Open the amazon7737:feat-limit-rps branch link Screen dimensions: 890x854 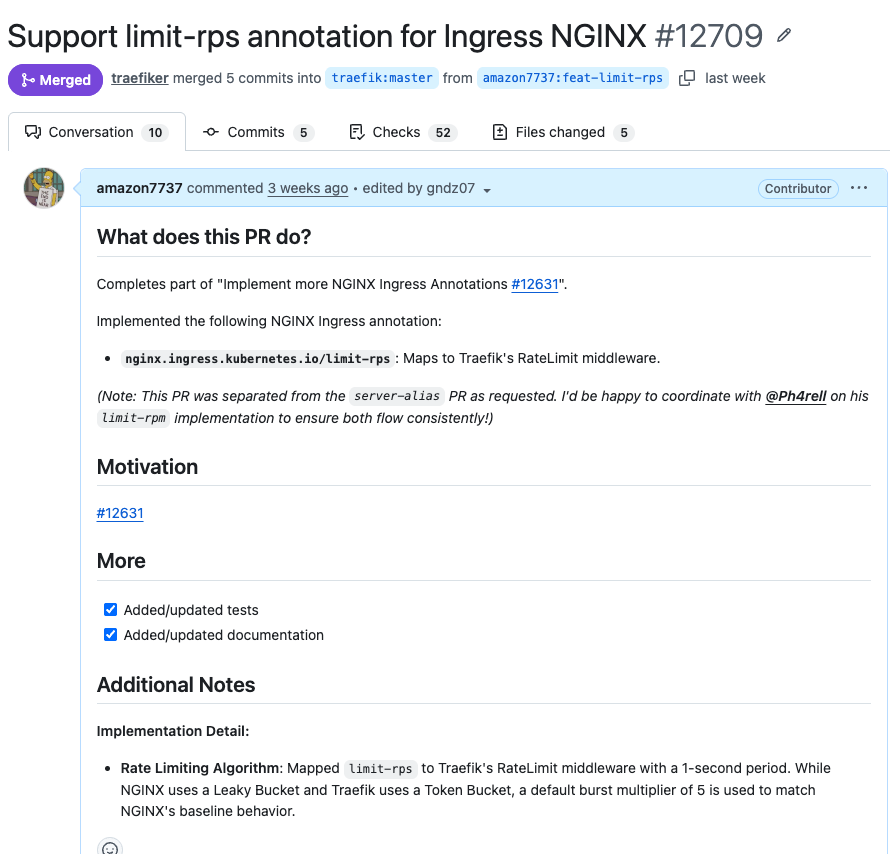pos(573,78)
